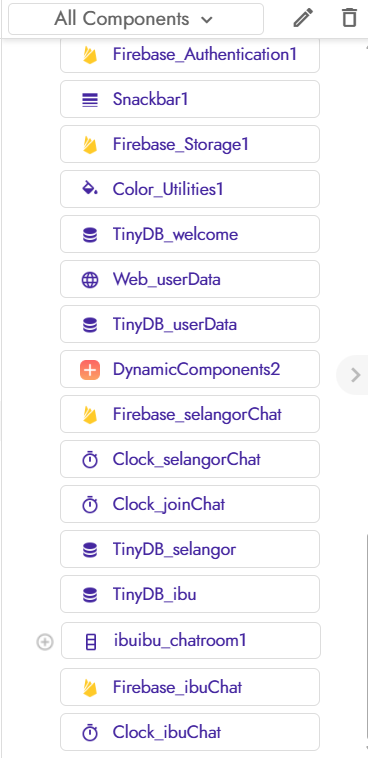This screenshot has width=368, height=758.
Task: Click the DynamicComponents2 orange plus icon
Action: [x=90, y=370]
